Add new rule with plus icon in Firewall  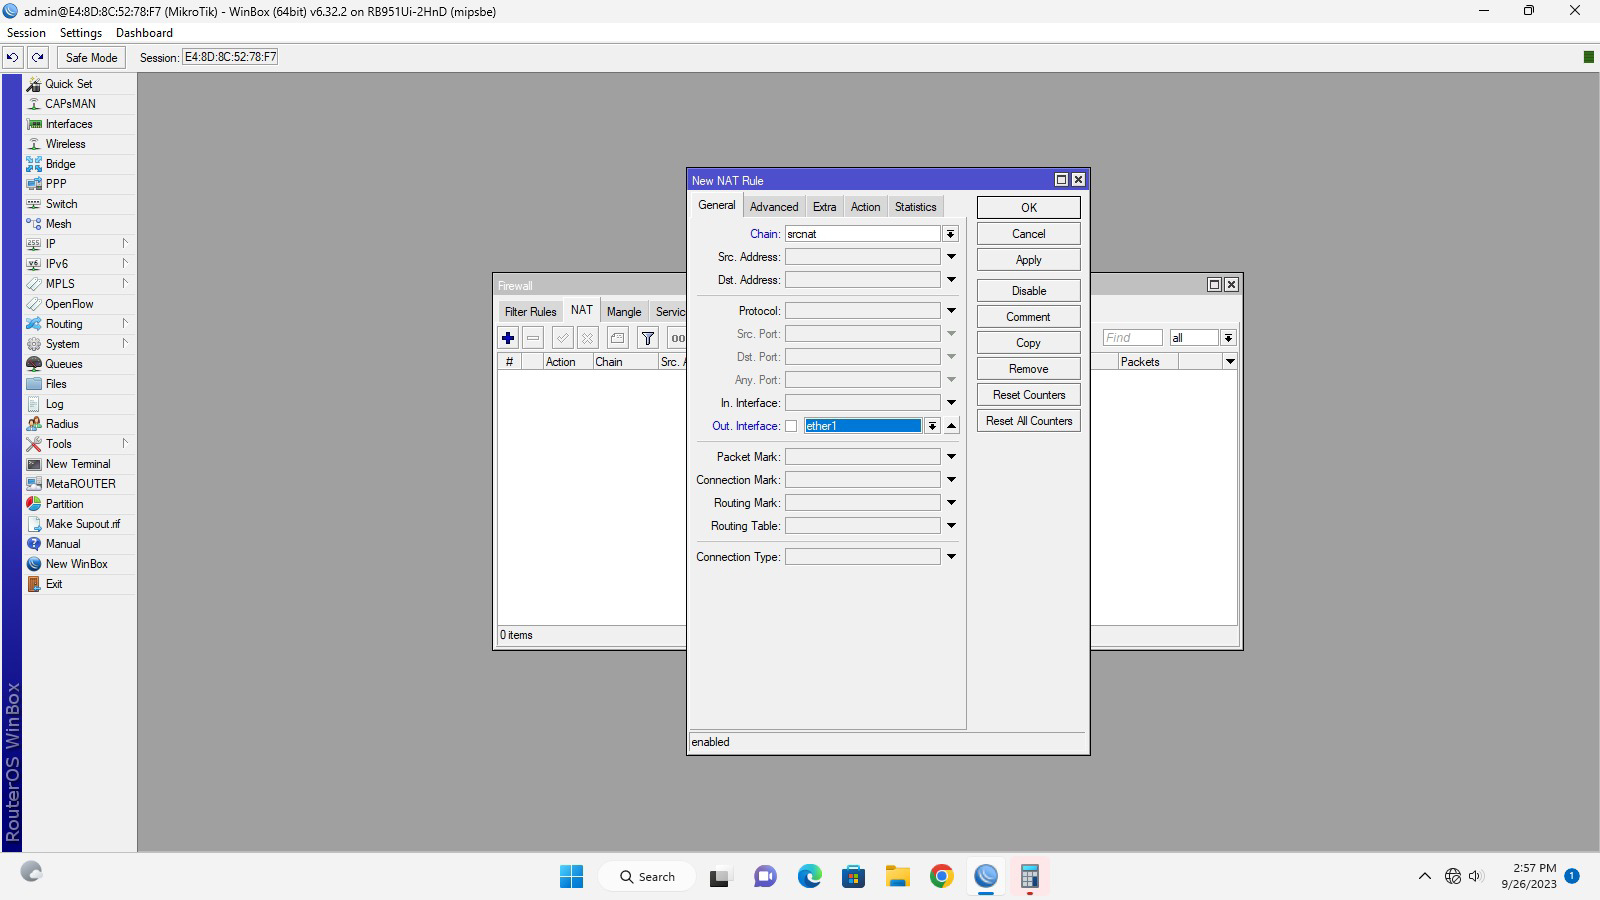(508, 338)
